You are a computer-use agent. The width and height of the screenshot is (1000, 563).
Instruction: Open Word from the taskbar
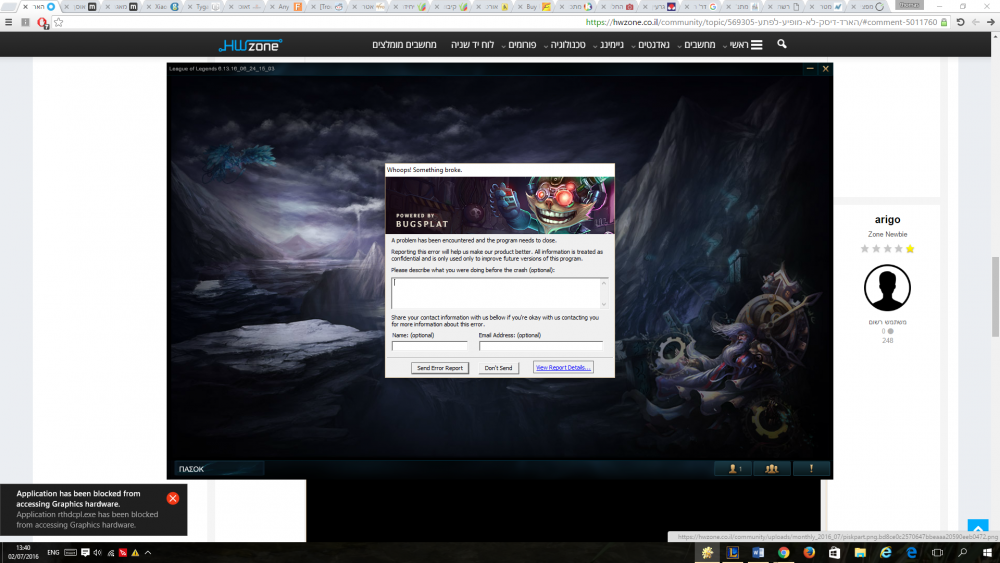coord(758,553)
